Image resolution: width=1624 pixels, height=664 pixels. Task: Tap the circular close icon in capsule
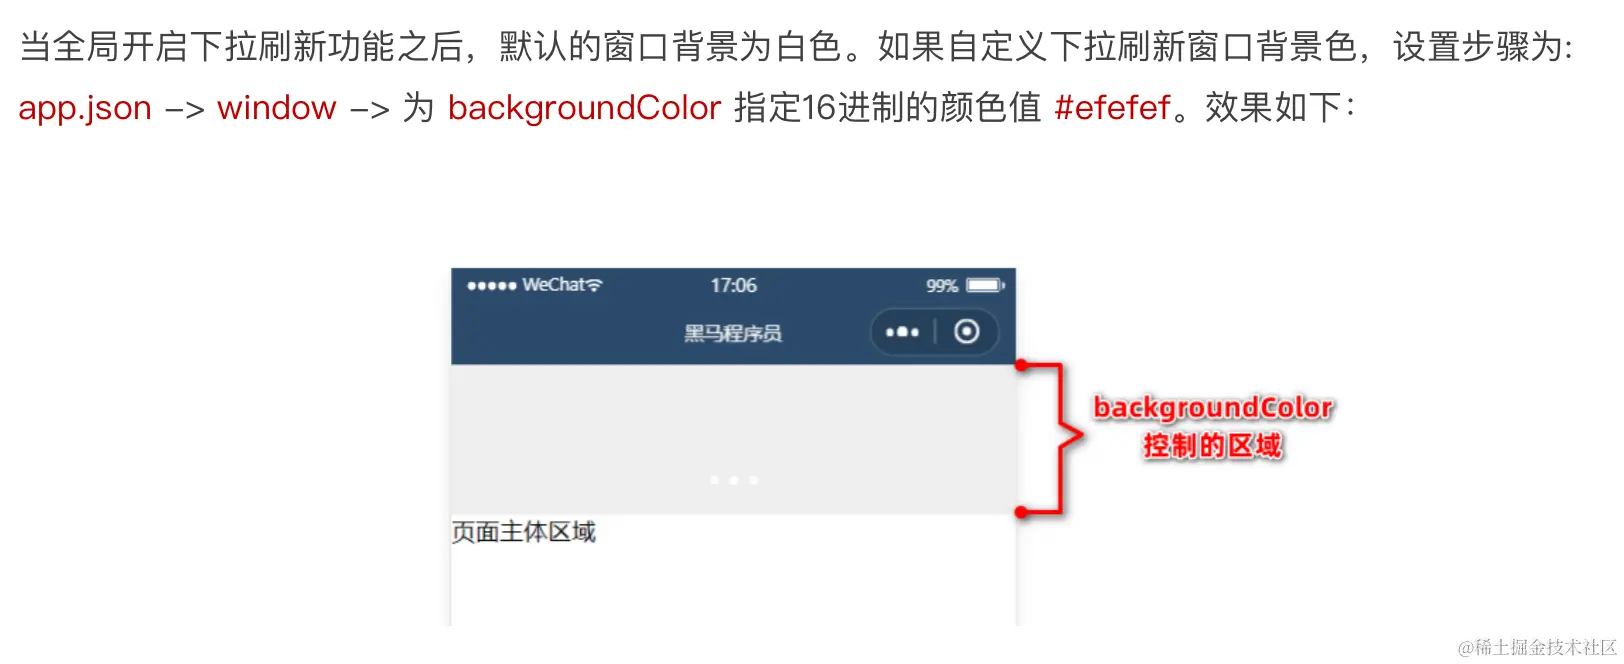pyautogui.click(x=966, y=331)
